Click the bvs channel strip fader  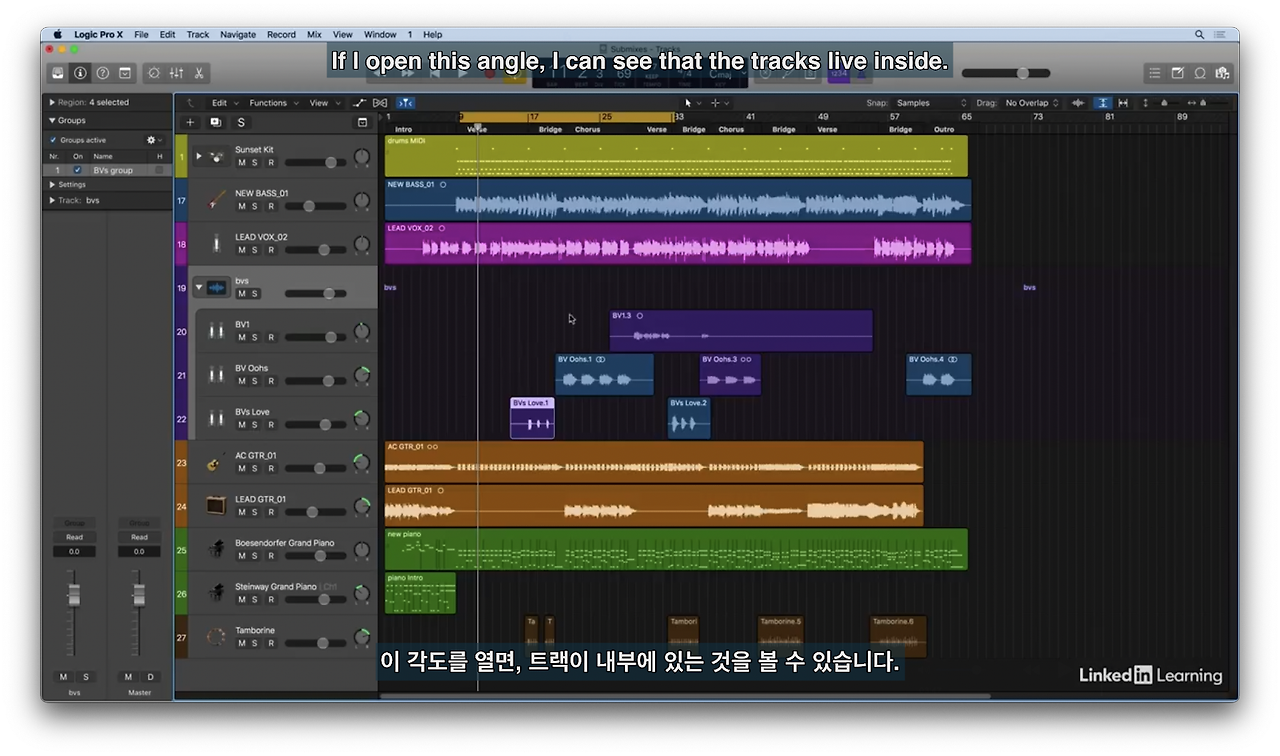(73, 594)
